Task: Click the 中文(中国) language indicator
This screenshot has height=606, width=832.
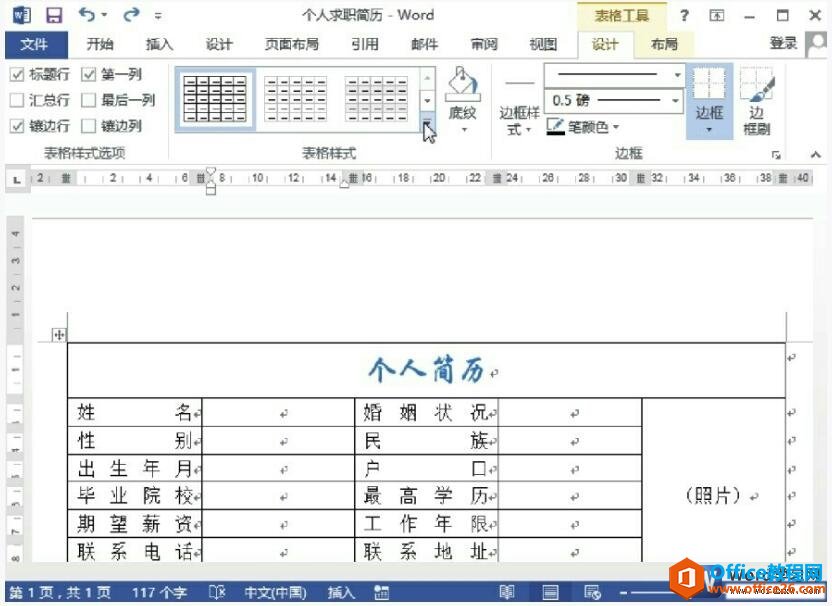Action: coord(275,592)
